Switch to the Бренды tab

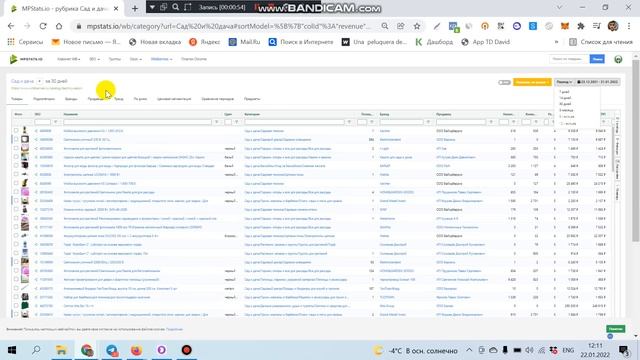tap(71, 99)
